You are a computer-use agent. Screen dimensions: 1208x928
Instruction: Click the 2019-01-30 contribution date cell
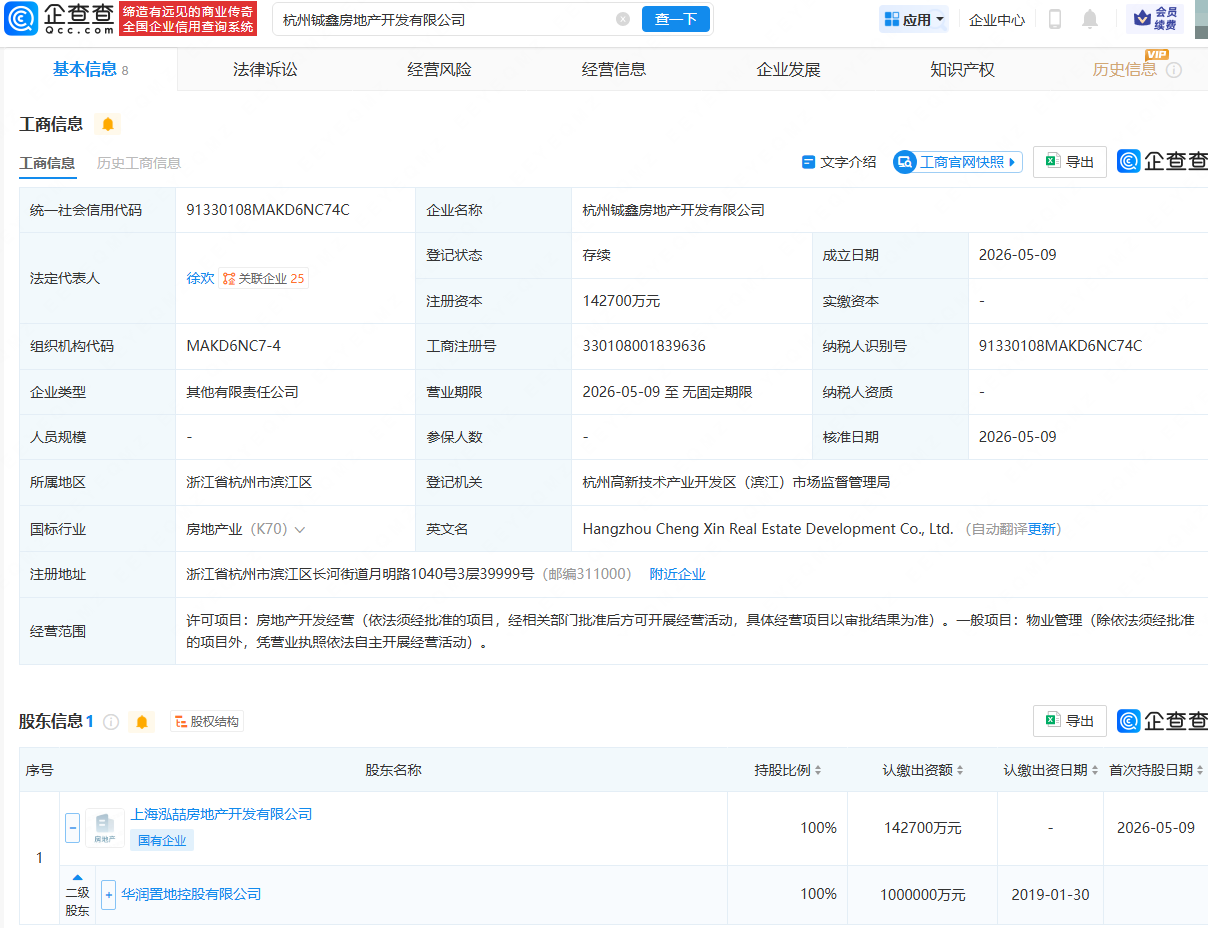point(1050,895)
